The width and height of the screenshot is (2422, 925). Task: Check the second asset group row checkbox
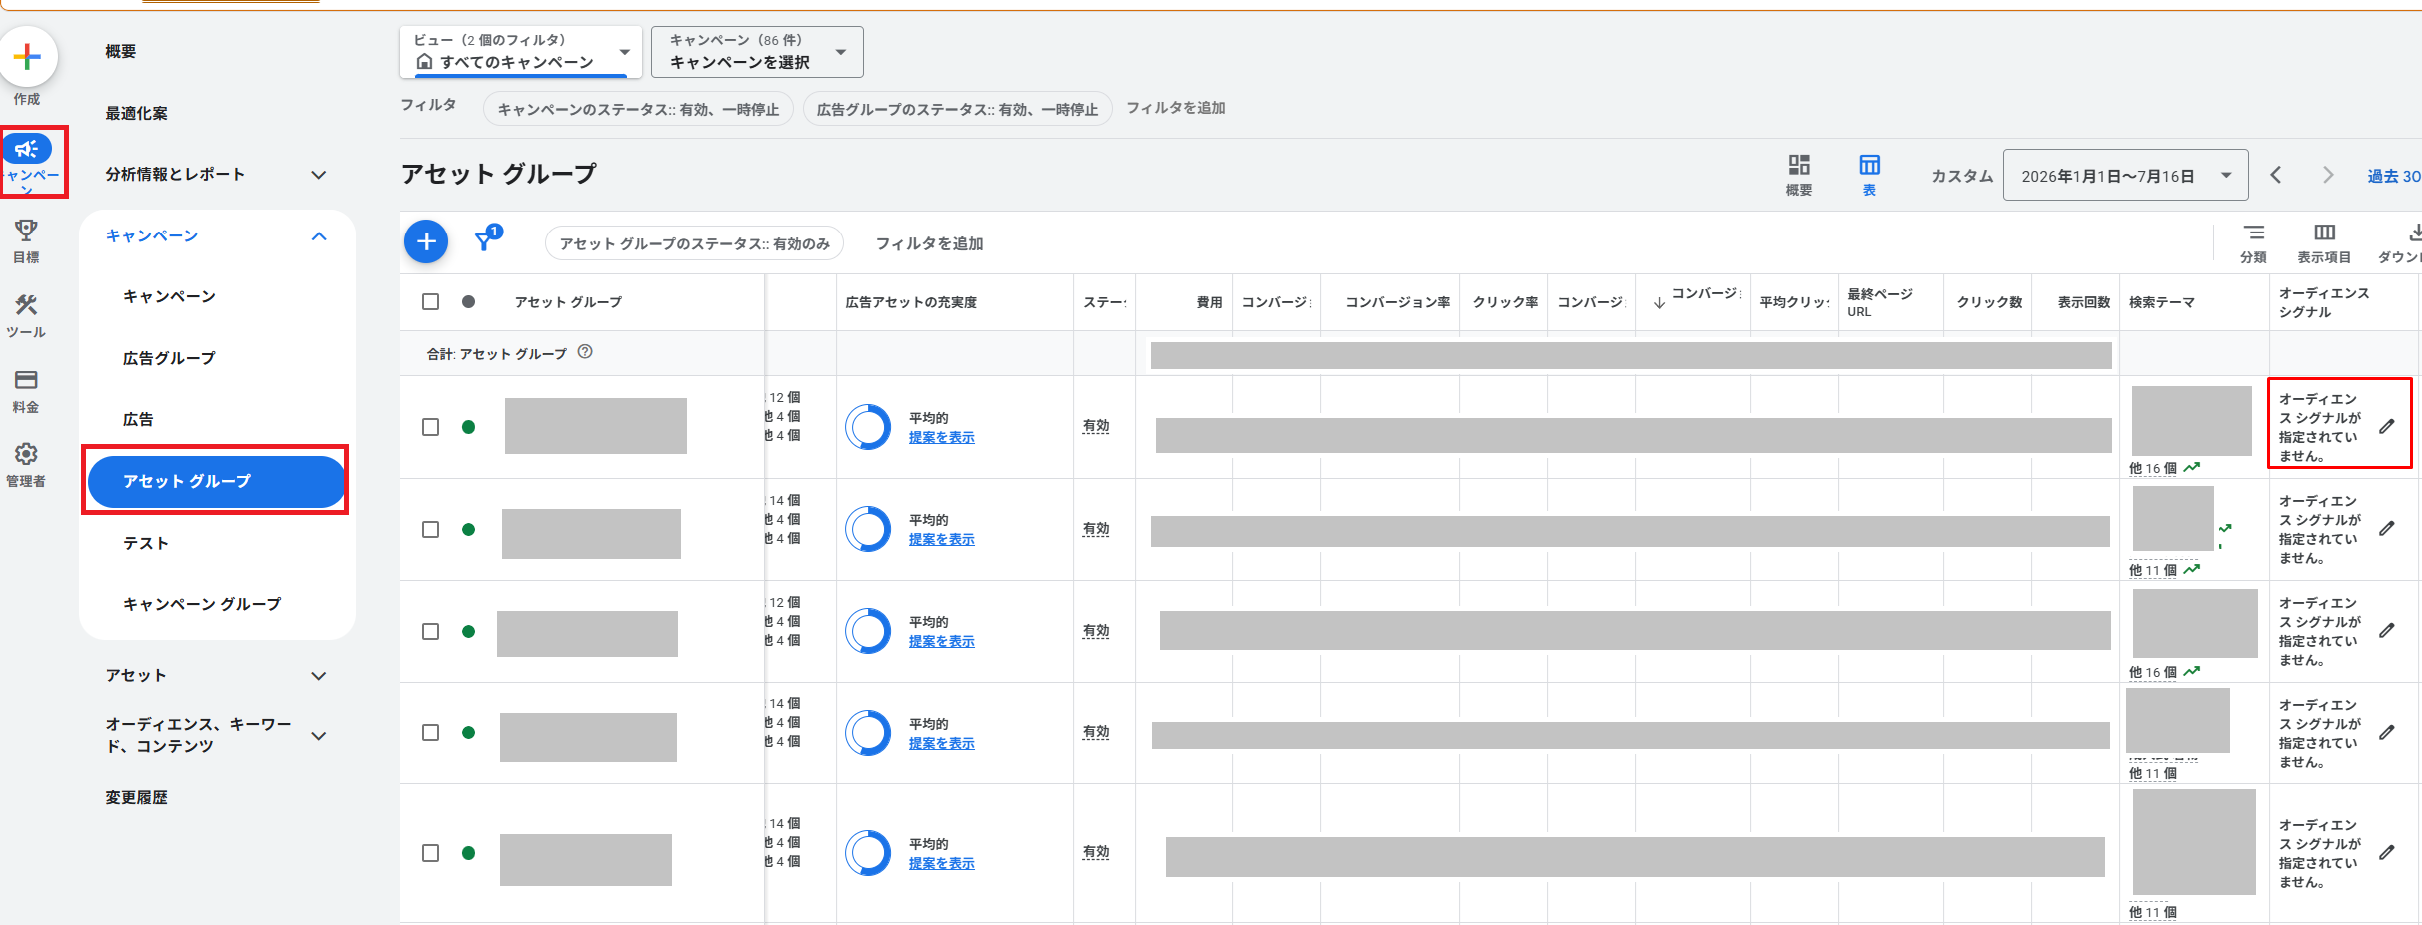pyautogui.click(x=431, y=529)
